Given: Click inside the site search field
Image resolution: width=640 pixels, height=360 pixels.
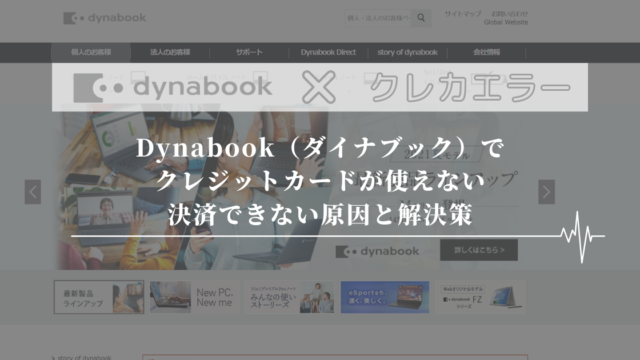Looking at the screenshot, I should click(x=378, y=18).
